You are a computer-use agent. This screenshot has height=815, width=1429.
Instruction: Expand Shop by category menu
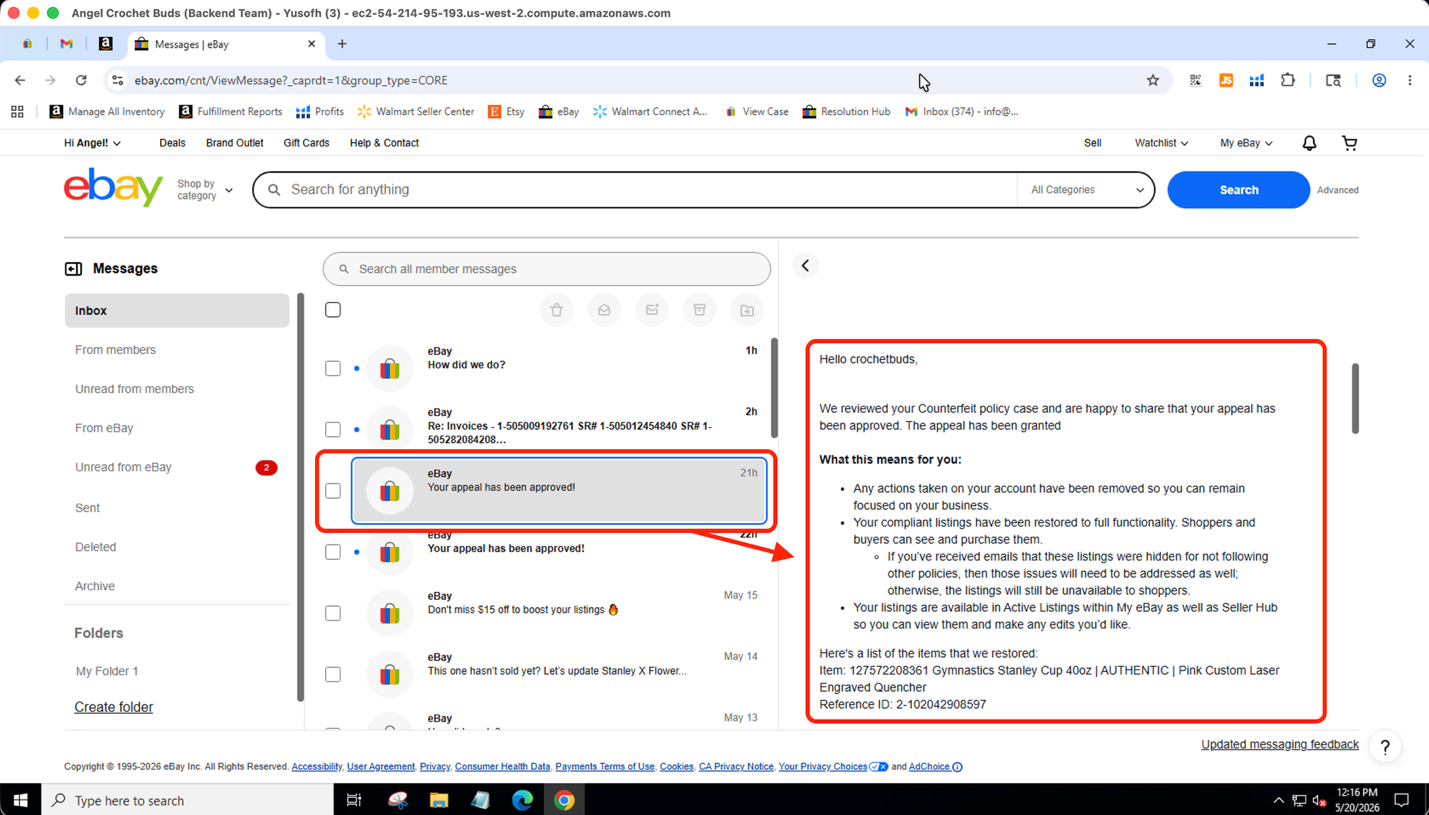click(x=205, y=190)
